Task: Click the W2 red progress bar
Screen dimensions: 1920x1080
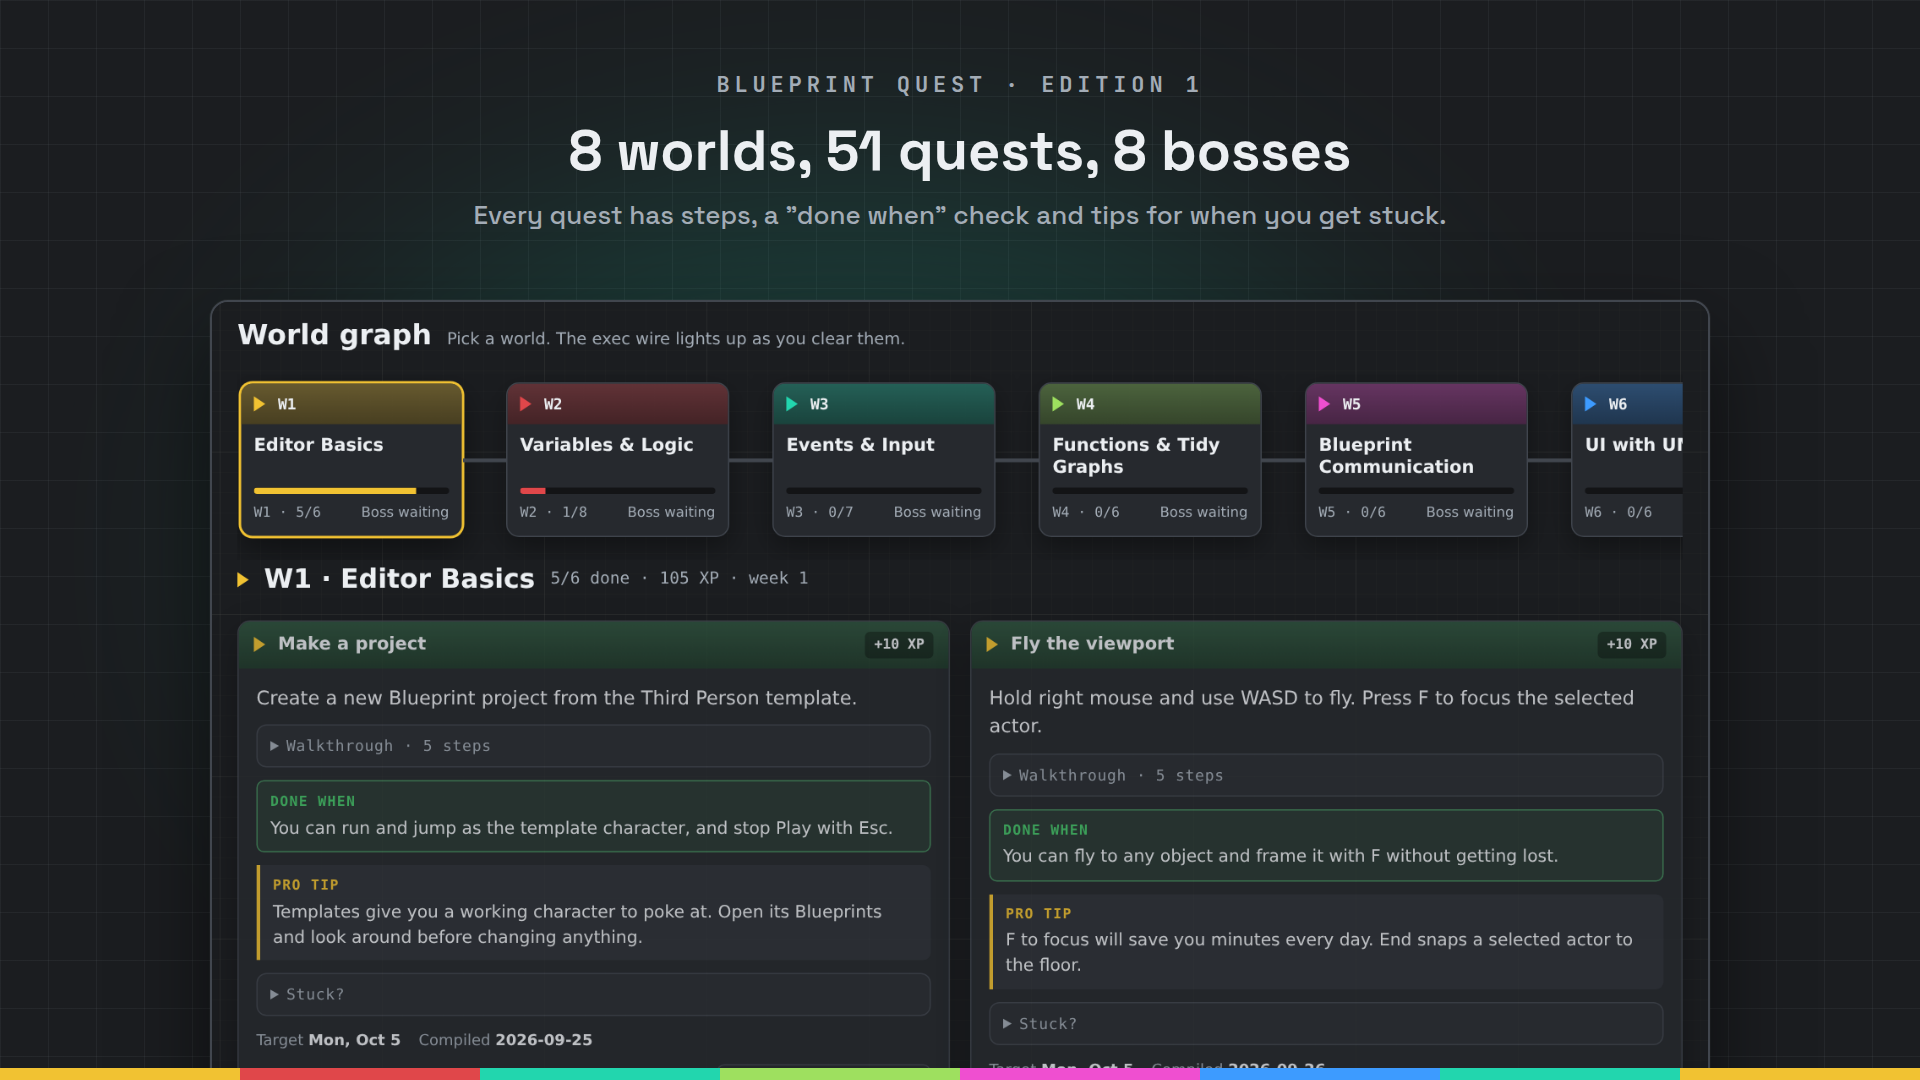Action: (x=617, y=491)
